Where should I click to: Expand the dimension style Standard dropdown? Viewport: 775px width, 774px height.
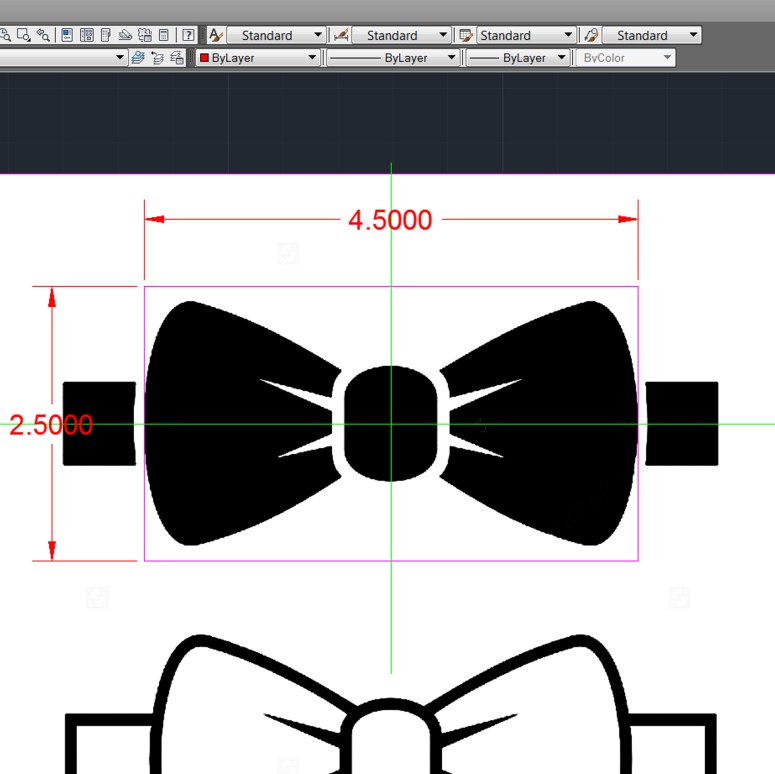click(x=401, y=35)
